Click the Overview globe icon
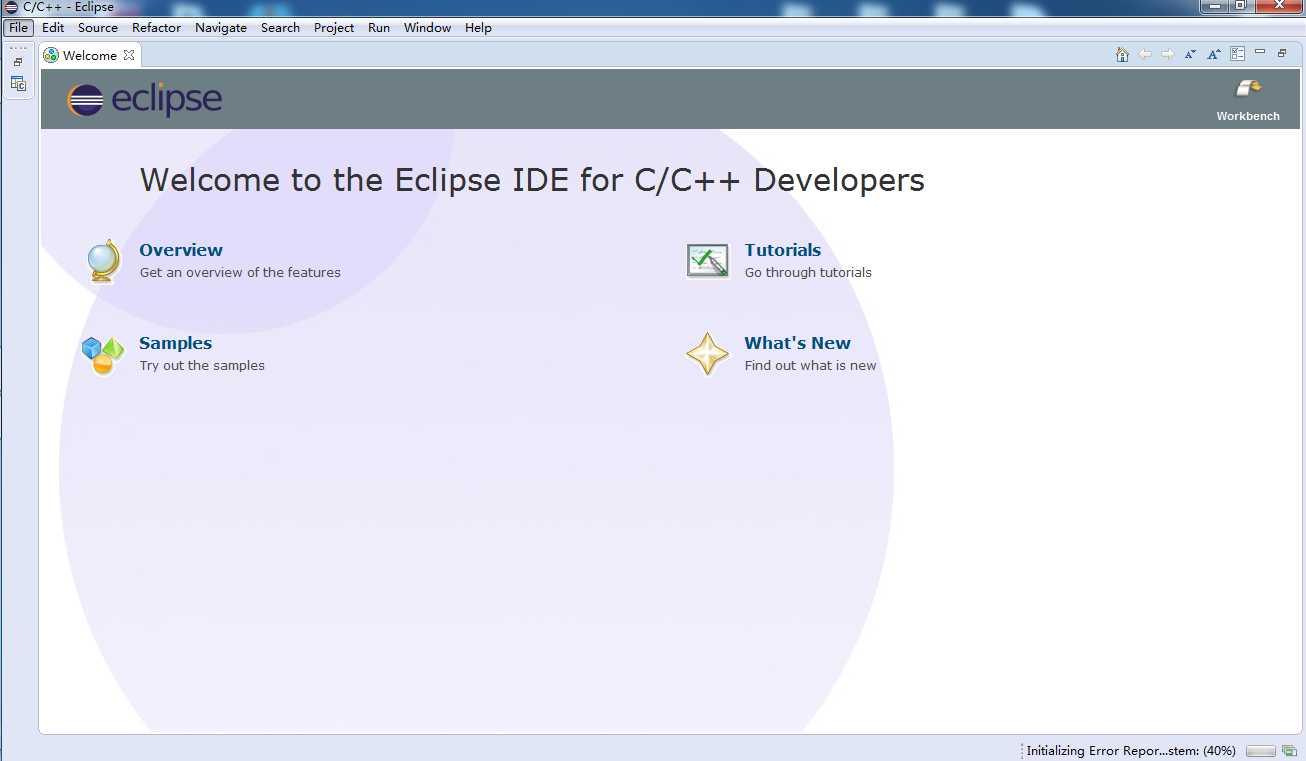The image size is (1306, 761). [x=103, y=261]
